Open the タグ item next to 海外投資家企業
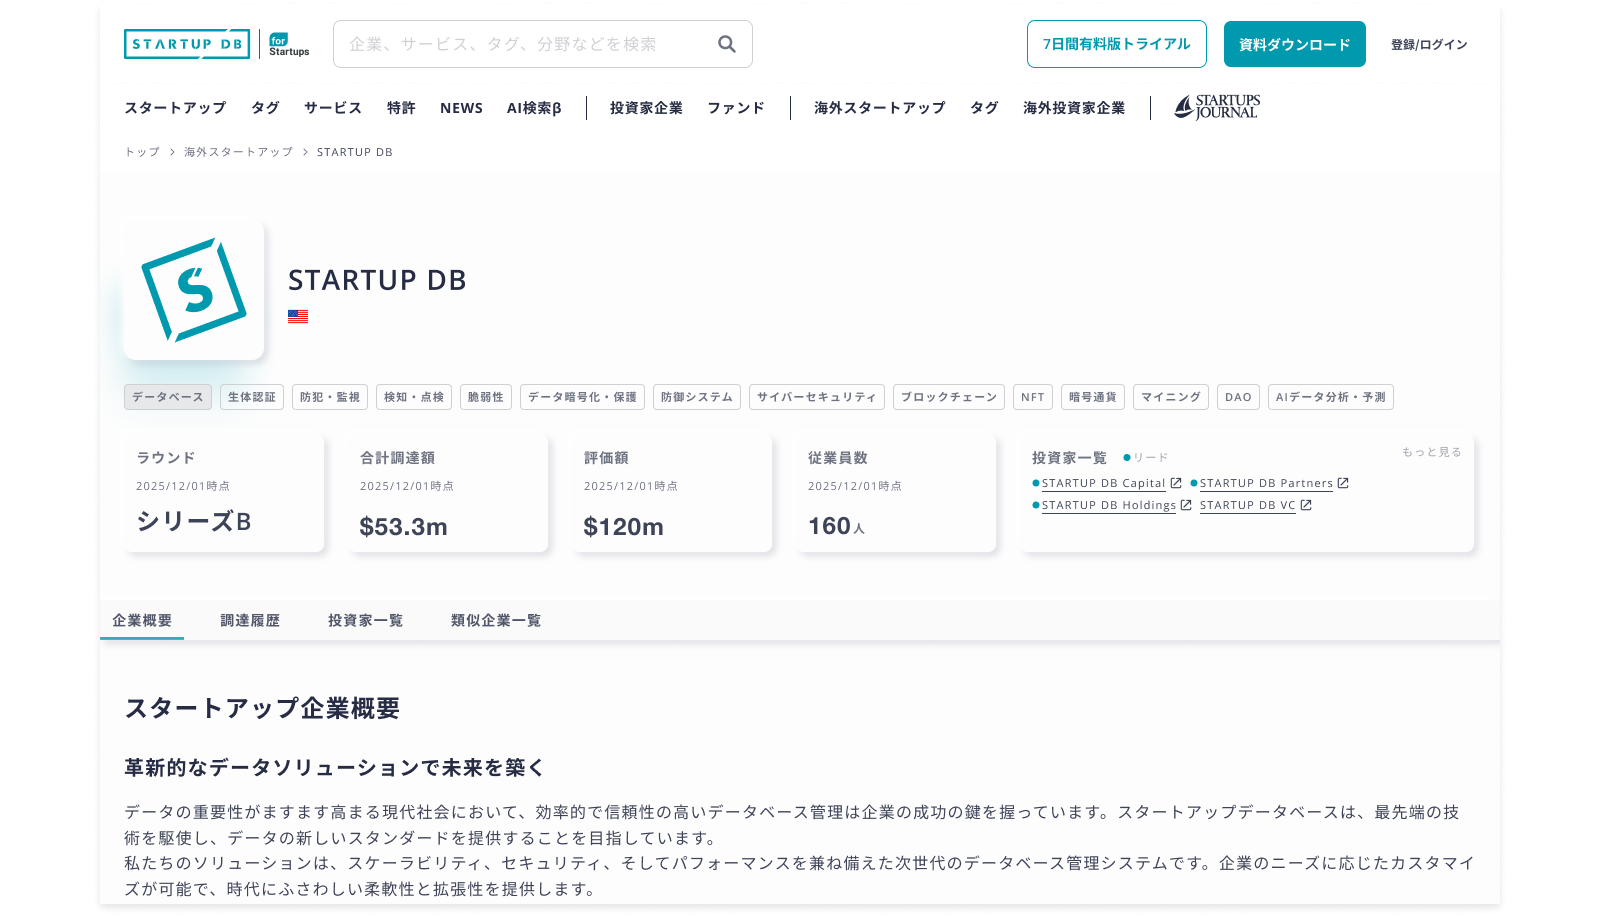The width and height of the screenshot is (1600, 916). pyautogui.click(x=984, y=108)
